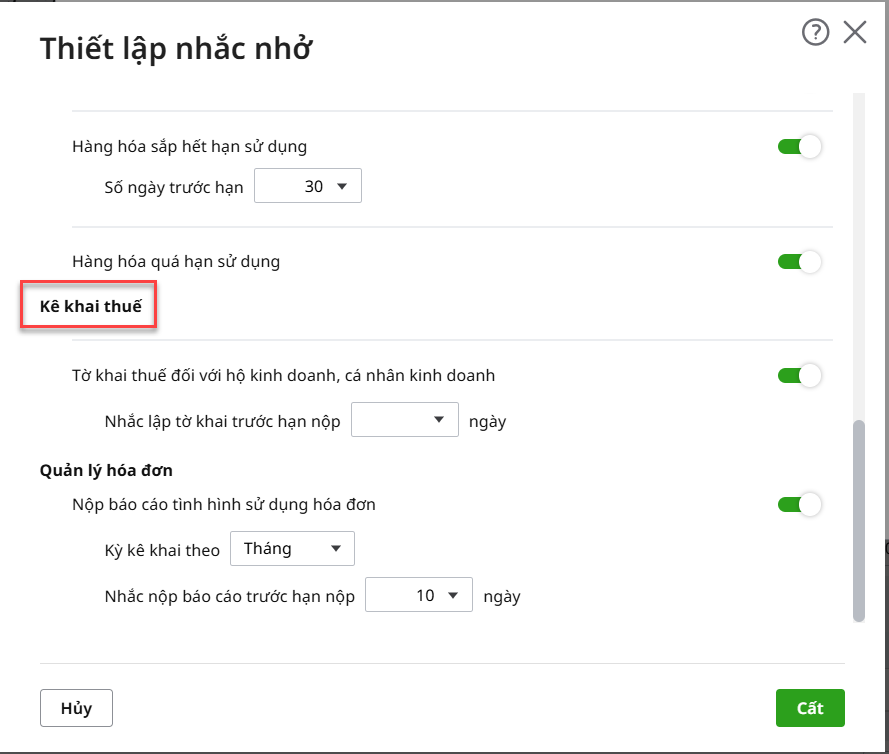This screenshot has height=754, width=889.
Task: Switch off Nộp báo cáo tình hình sử dụng hóa đơn
Action: pos(799,505)
